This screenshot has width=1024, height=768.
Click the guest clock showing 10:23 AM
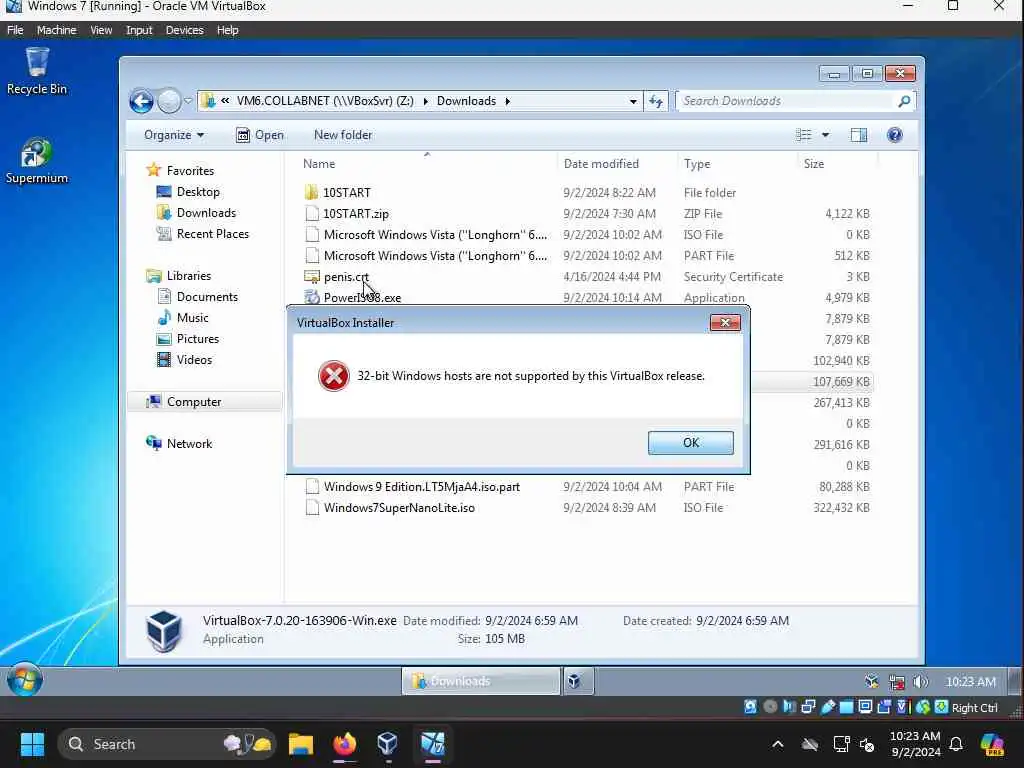970,682
